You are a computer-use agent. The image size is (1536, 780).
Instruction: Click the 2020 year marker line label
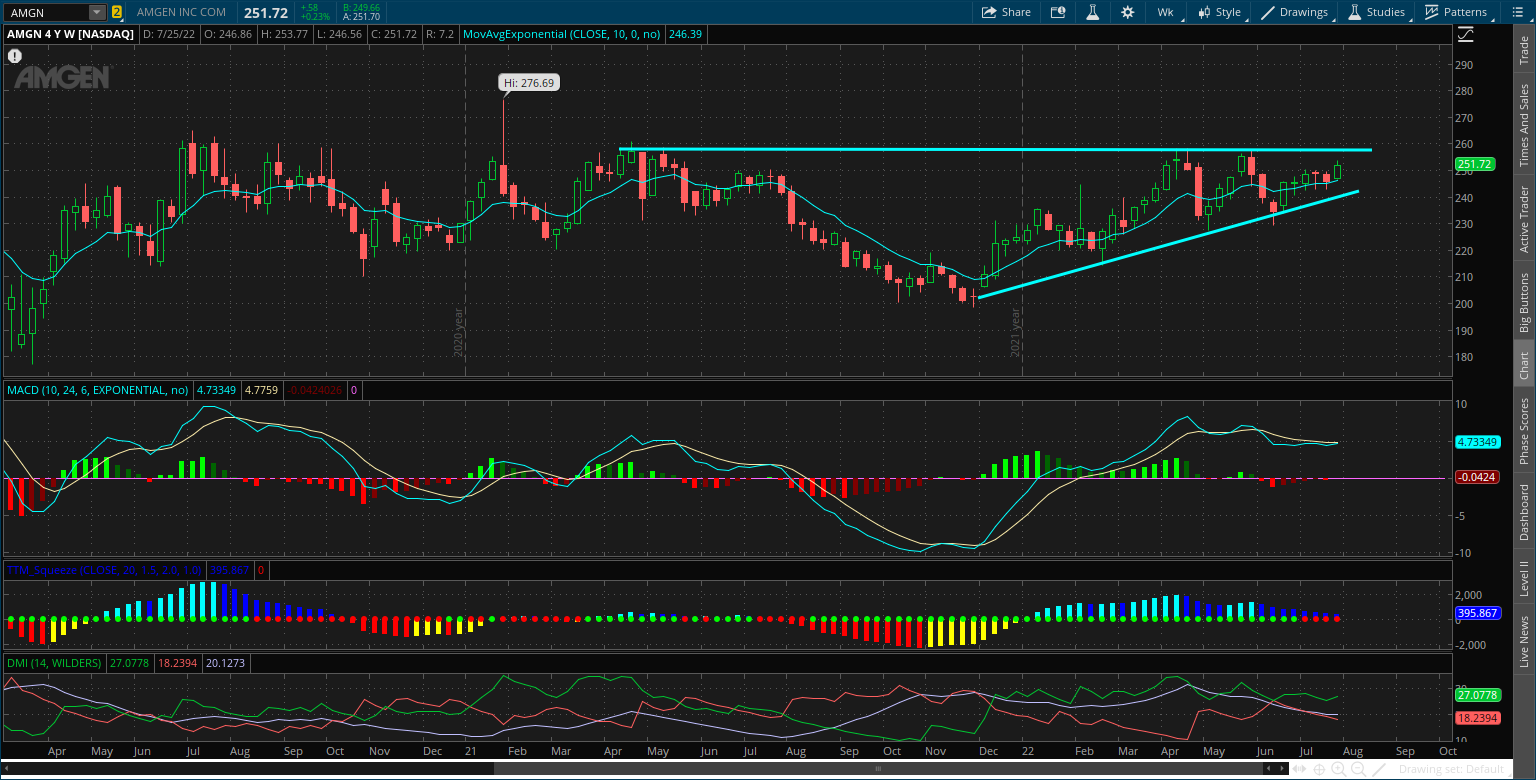coord(459,334)
